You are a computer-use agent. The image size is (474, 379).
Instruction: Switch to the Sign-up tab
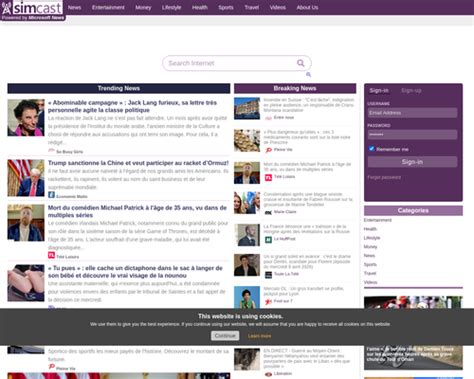(411, 90)
